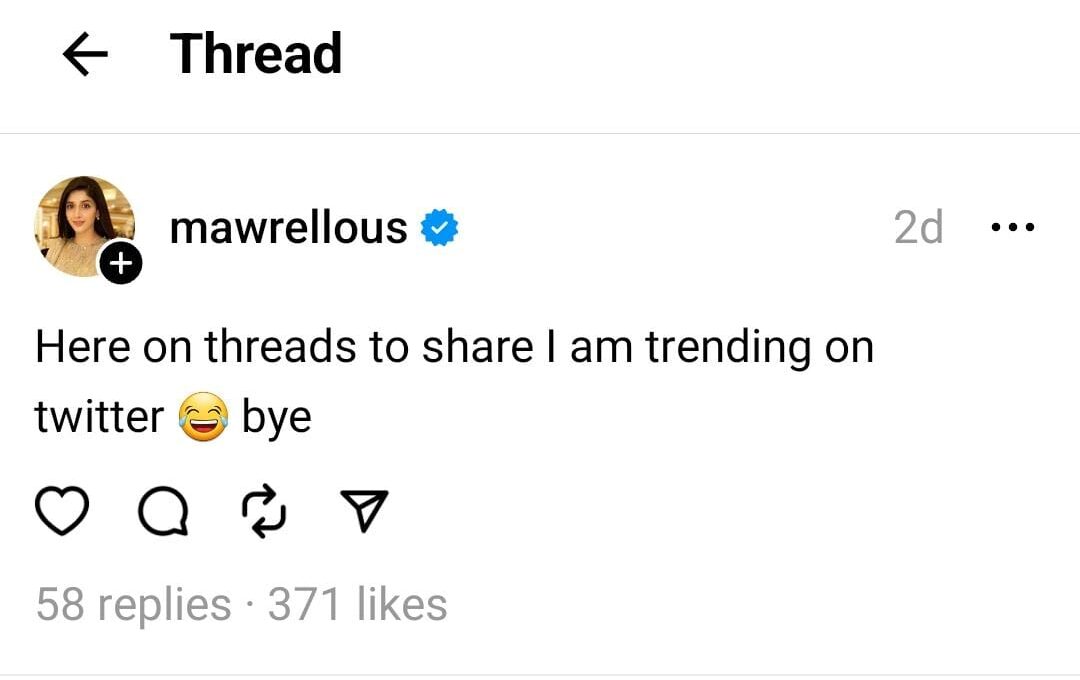View the 371 likes list

[x=357, y=605]
